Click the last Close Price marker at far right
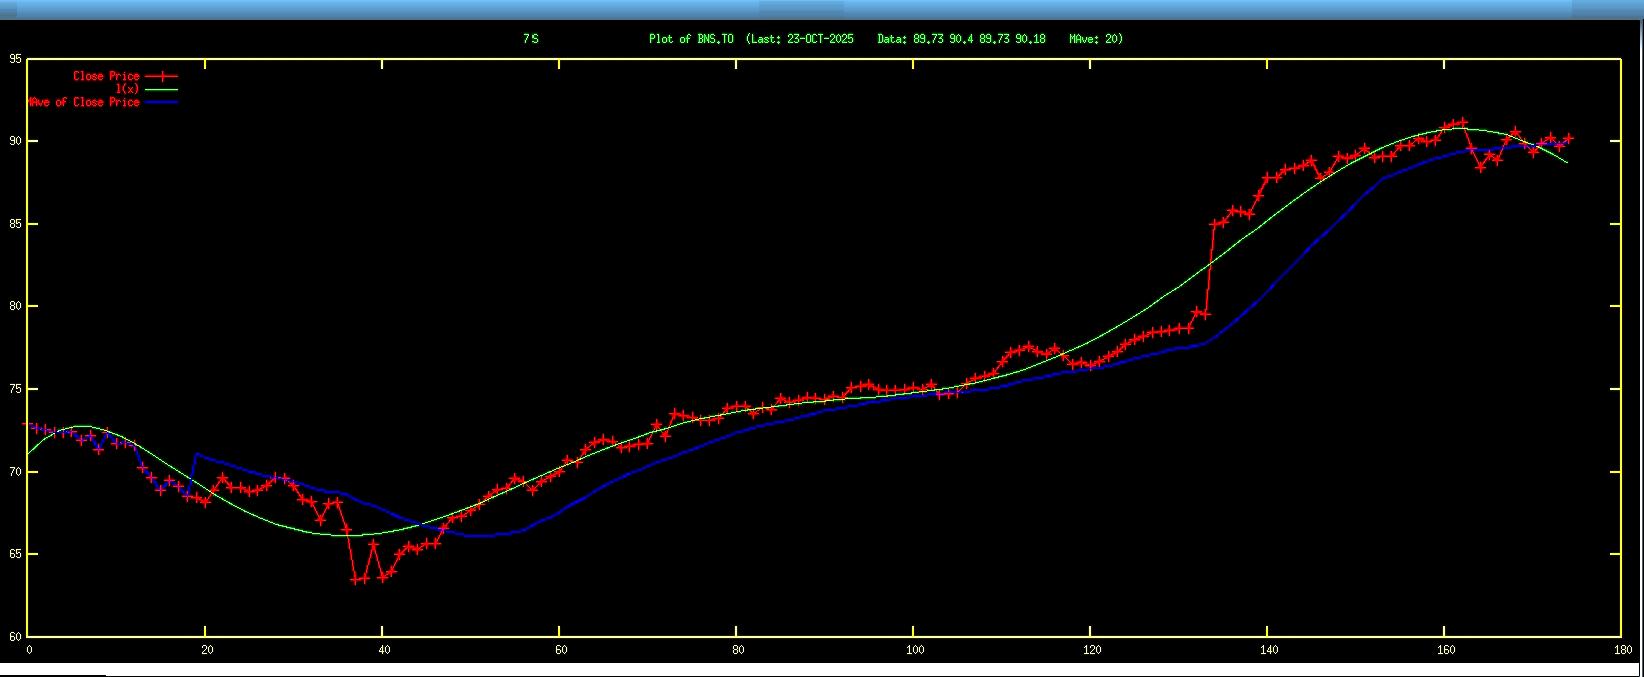Viewport: 1644px width, 677px height. pos(1567,139)
